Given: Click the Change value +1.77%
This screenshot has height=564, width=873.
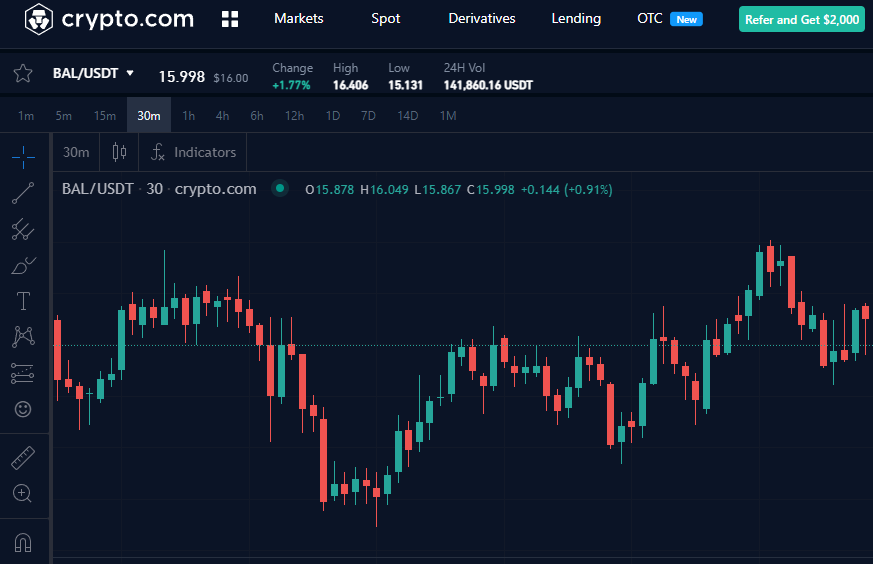Looking at the screenshot, I should tap(291, 85).
